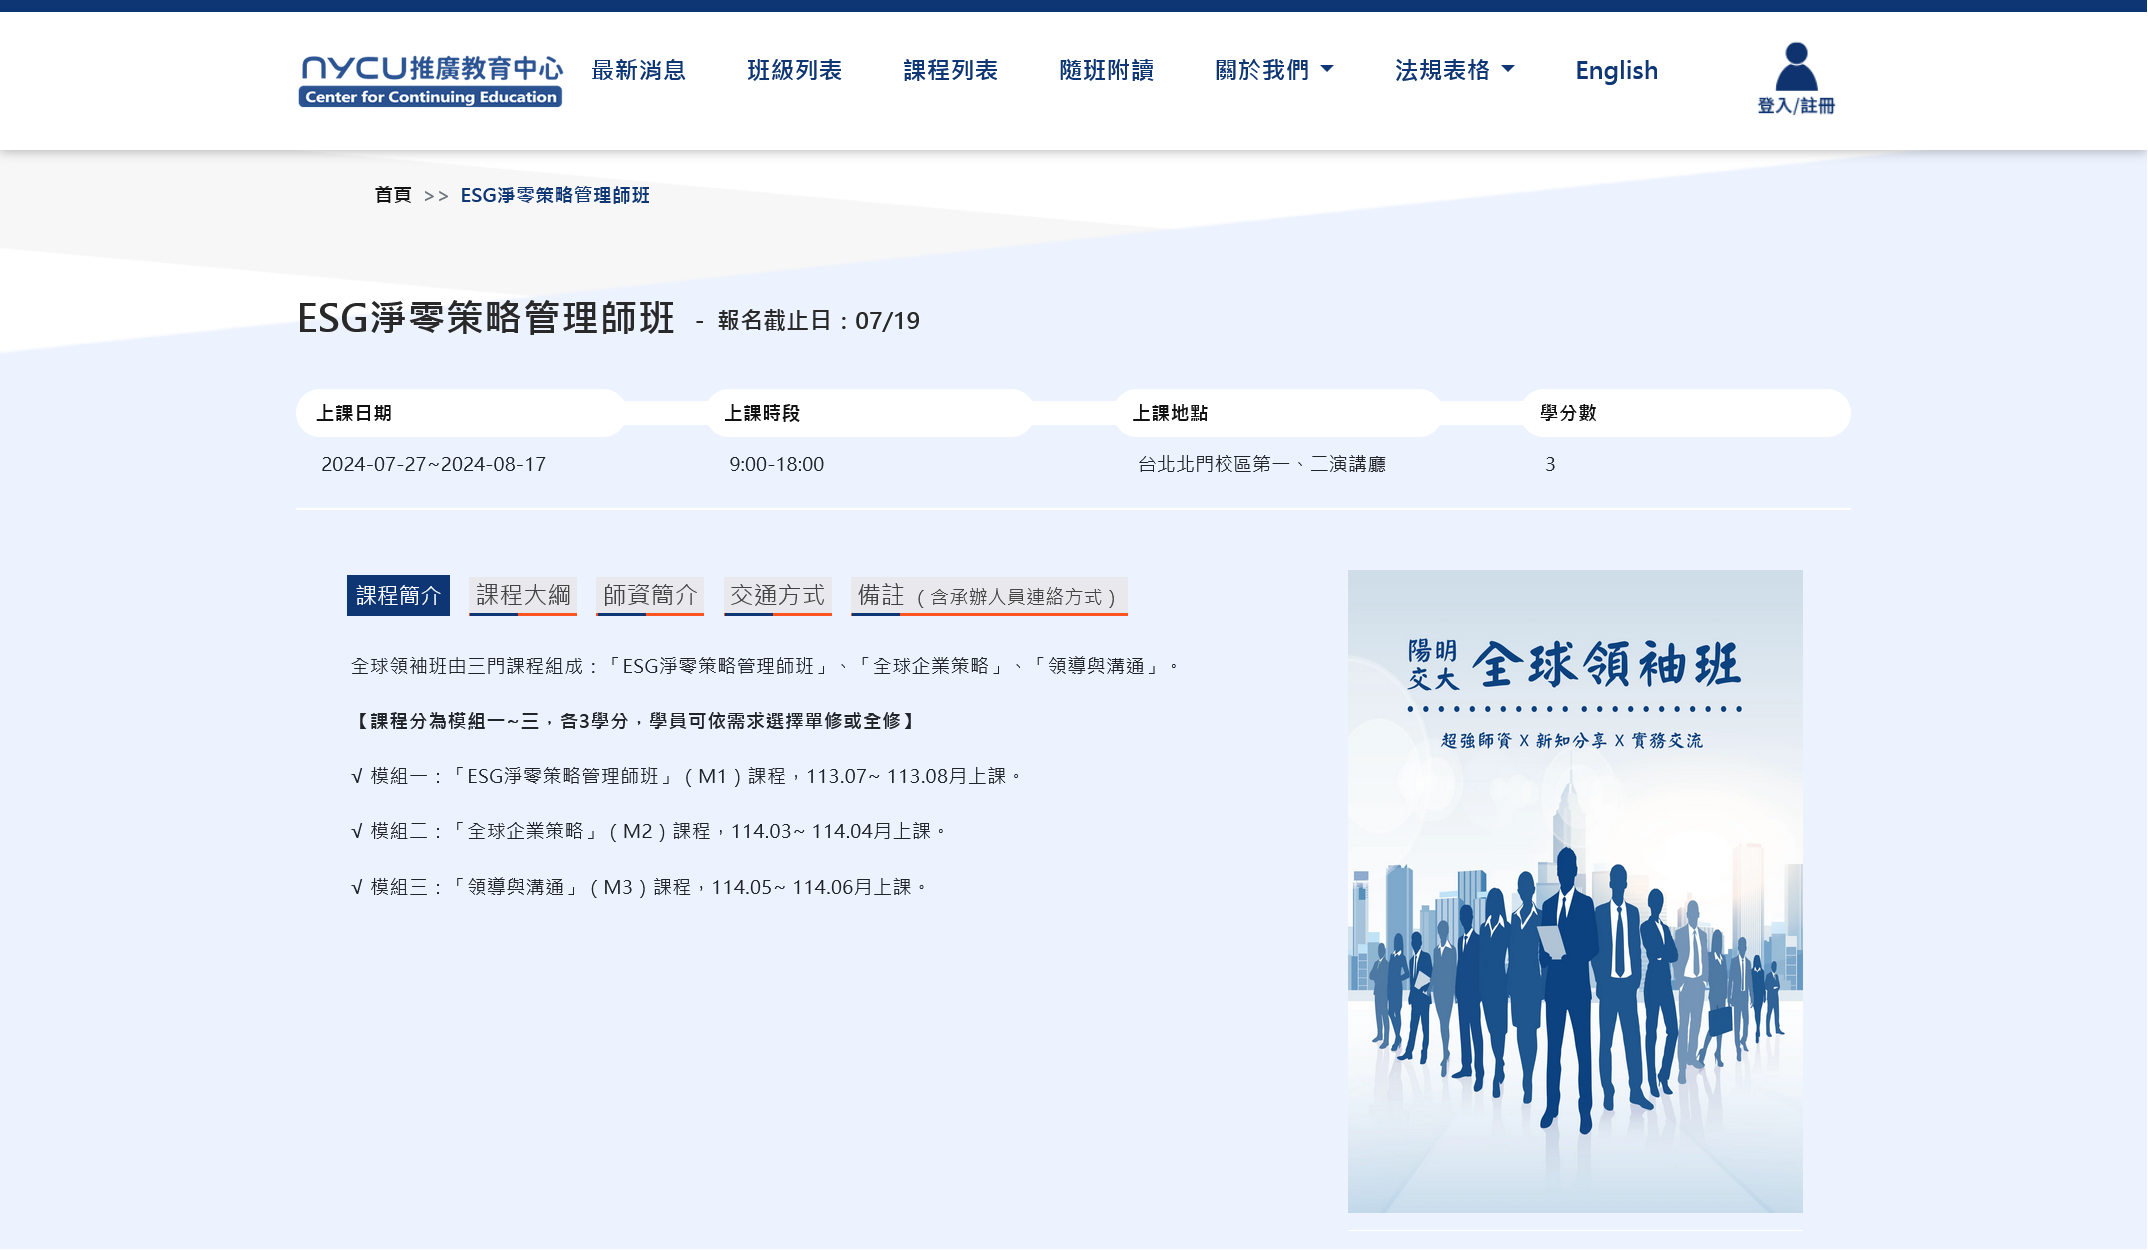Click the NYCU Center for Continuing Education logo
The height and width of the screenshot is (1250, 2148).
click(x=430, y=80)
